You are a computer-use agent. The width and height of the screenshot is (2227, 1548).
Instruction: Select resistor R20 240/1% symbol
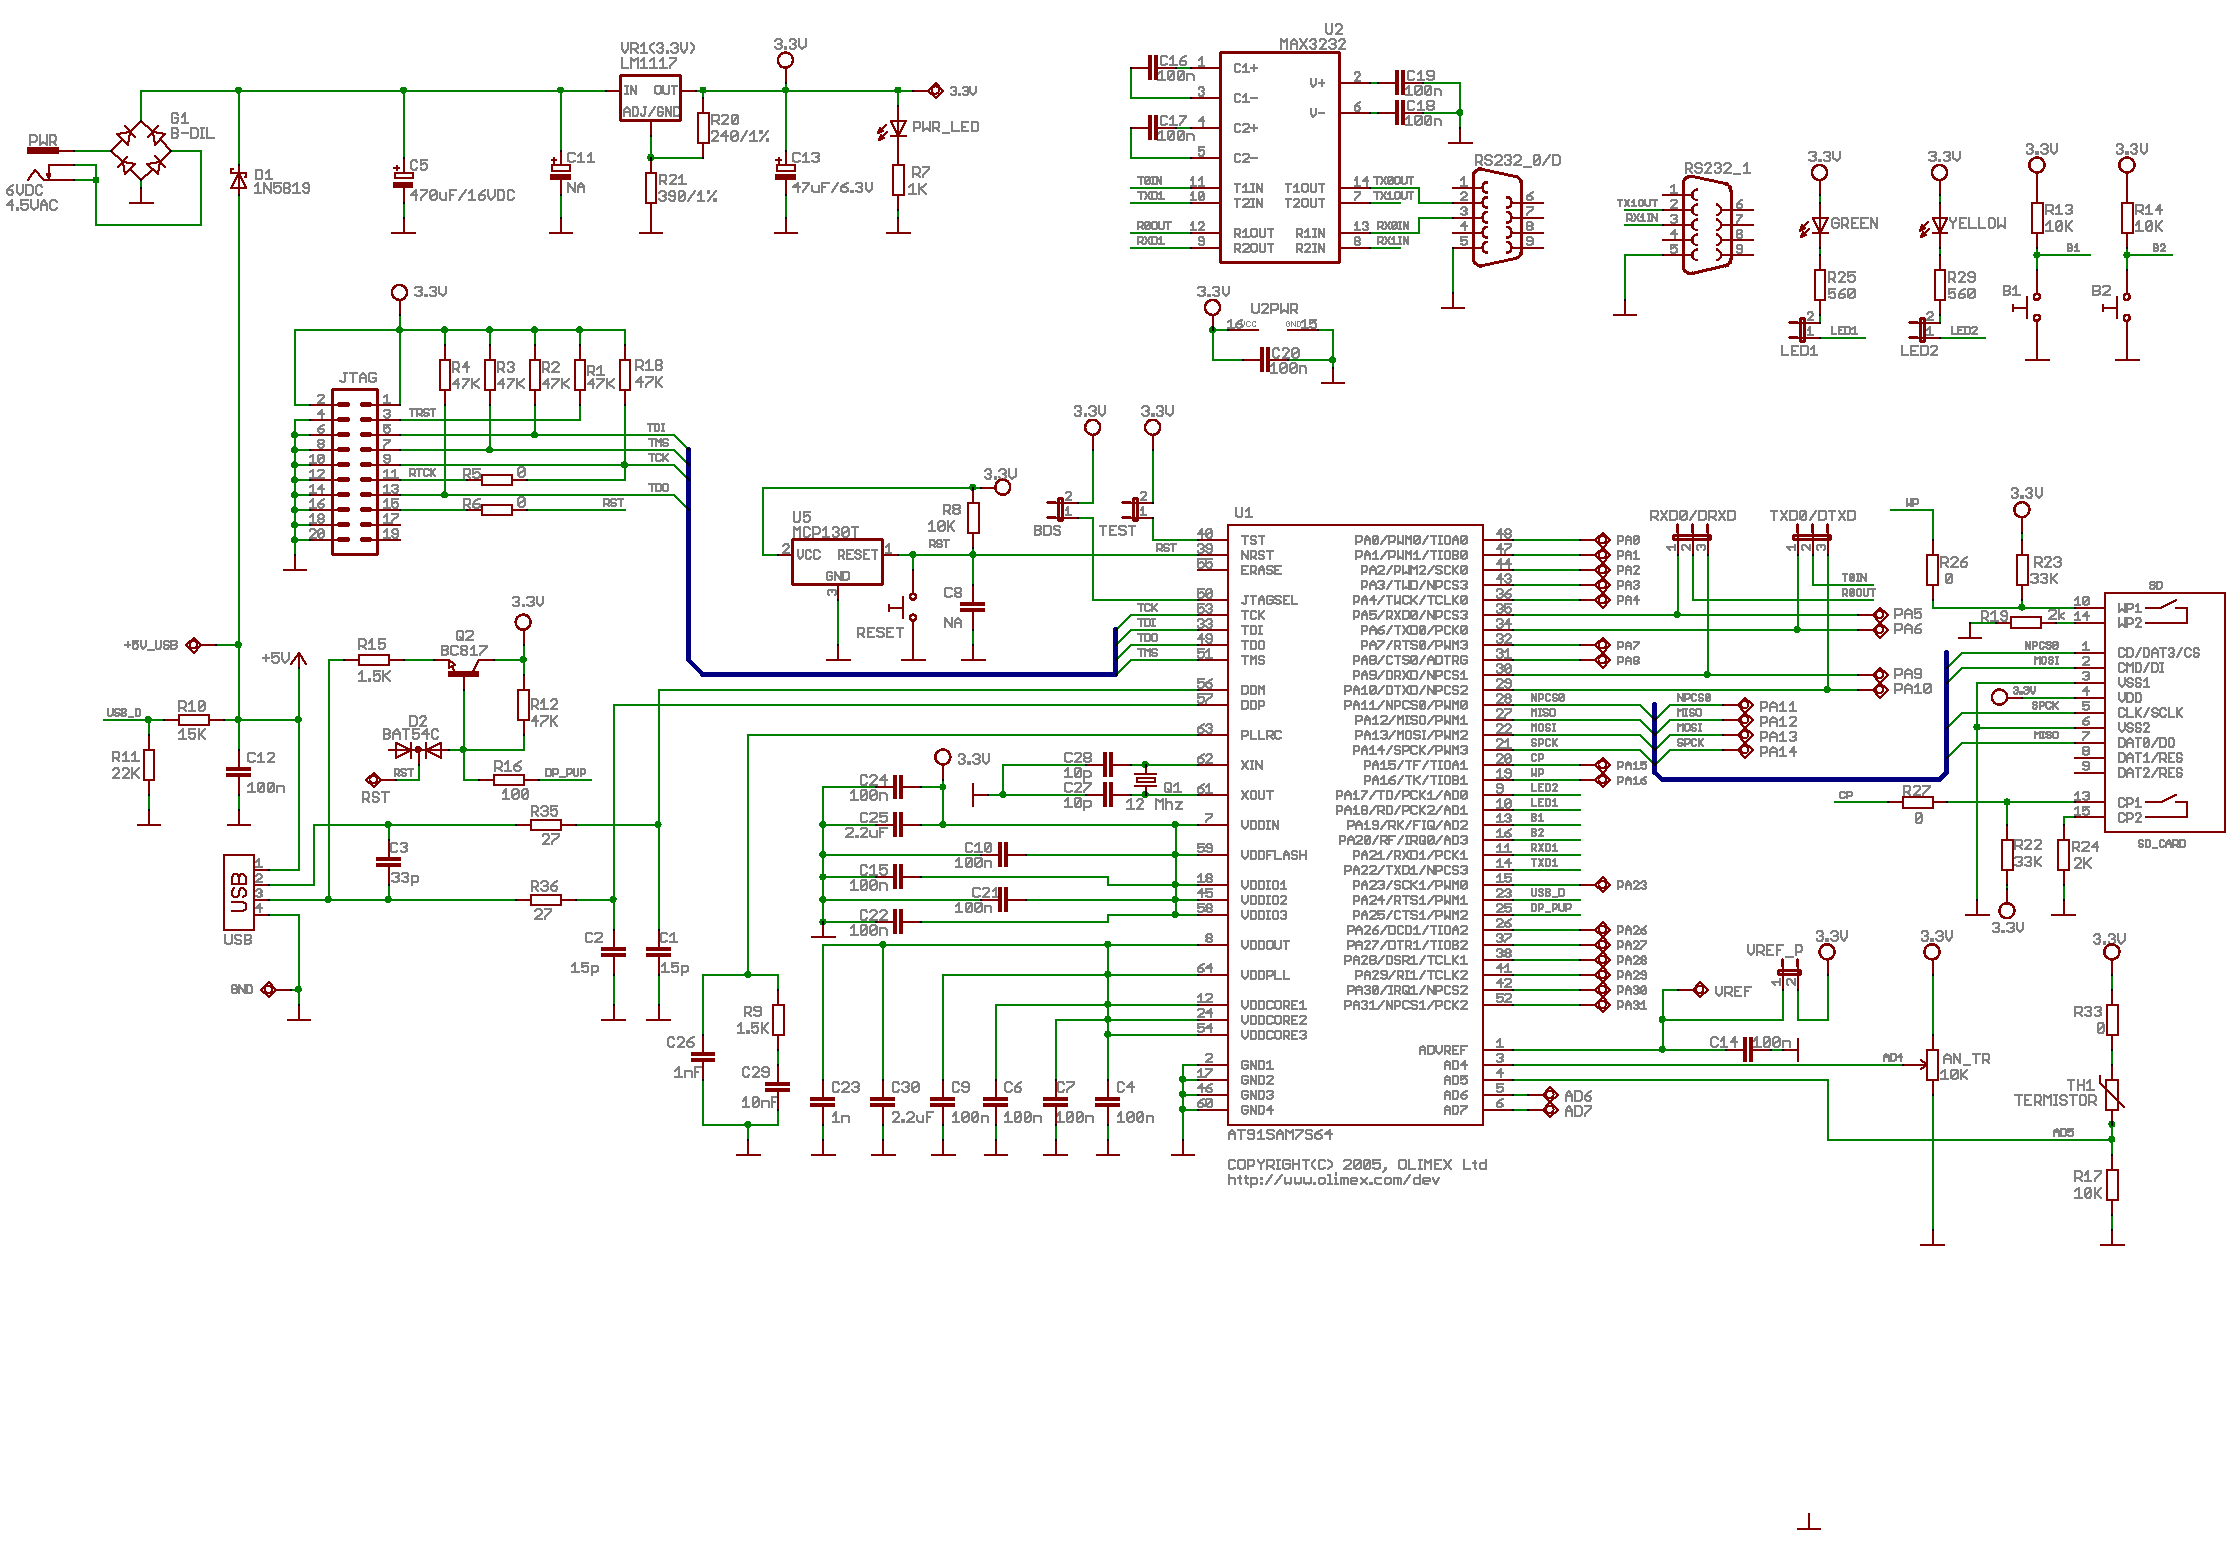pyautogui.click(x=703, y=128)
